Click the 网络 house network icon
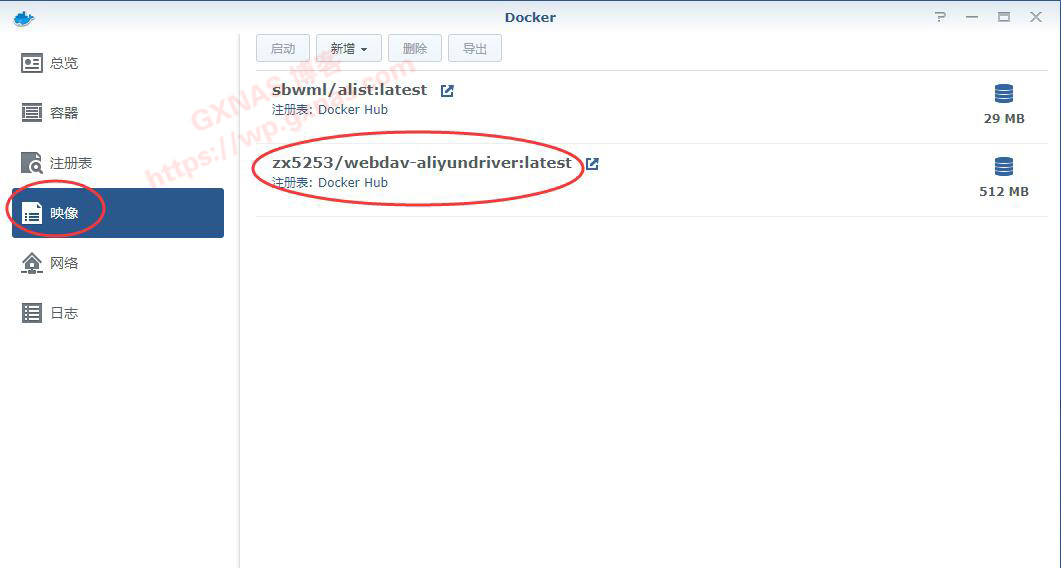Viewport: 1061px width, 568px height. click(x=32, y=263)
